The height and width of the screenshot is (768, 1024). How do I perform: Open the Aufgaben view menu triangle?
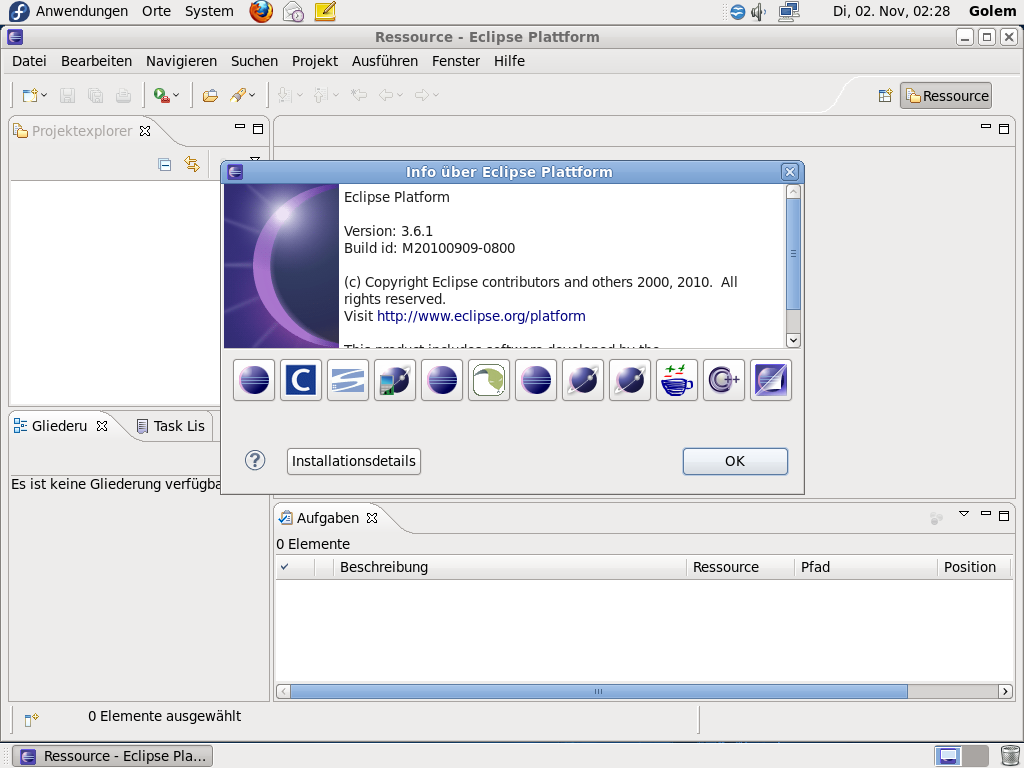964,514
